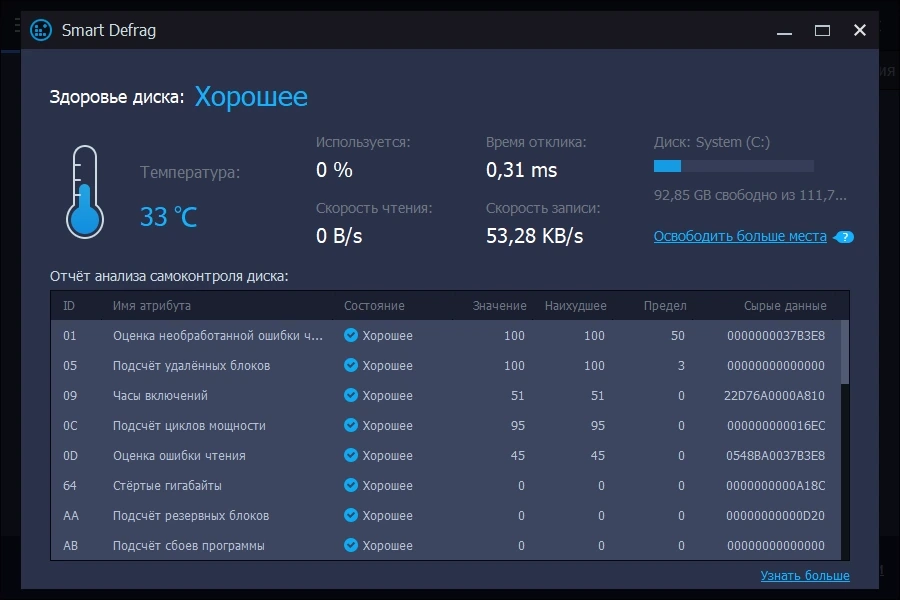Click the SMART table vertical scrollbar thumb

coord(844,352)
